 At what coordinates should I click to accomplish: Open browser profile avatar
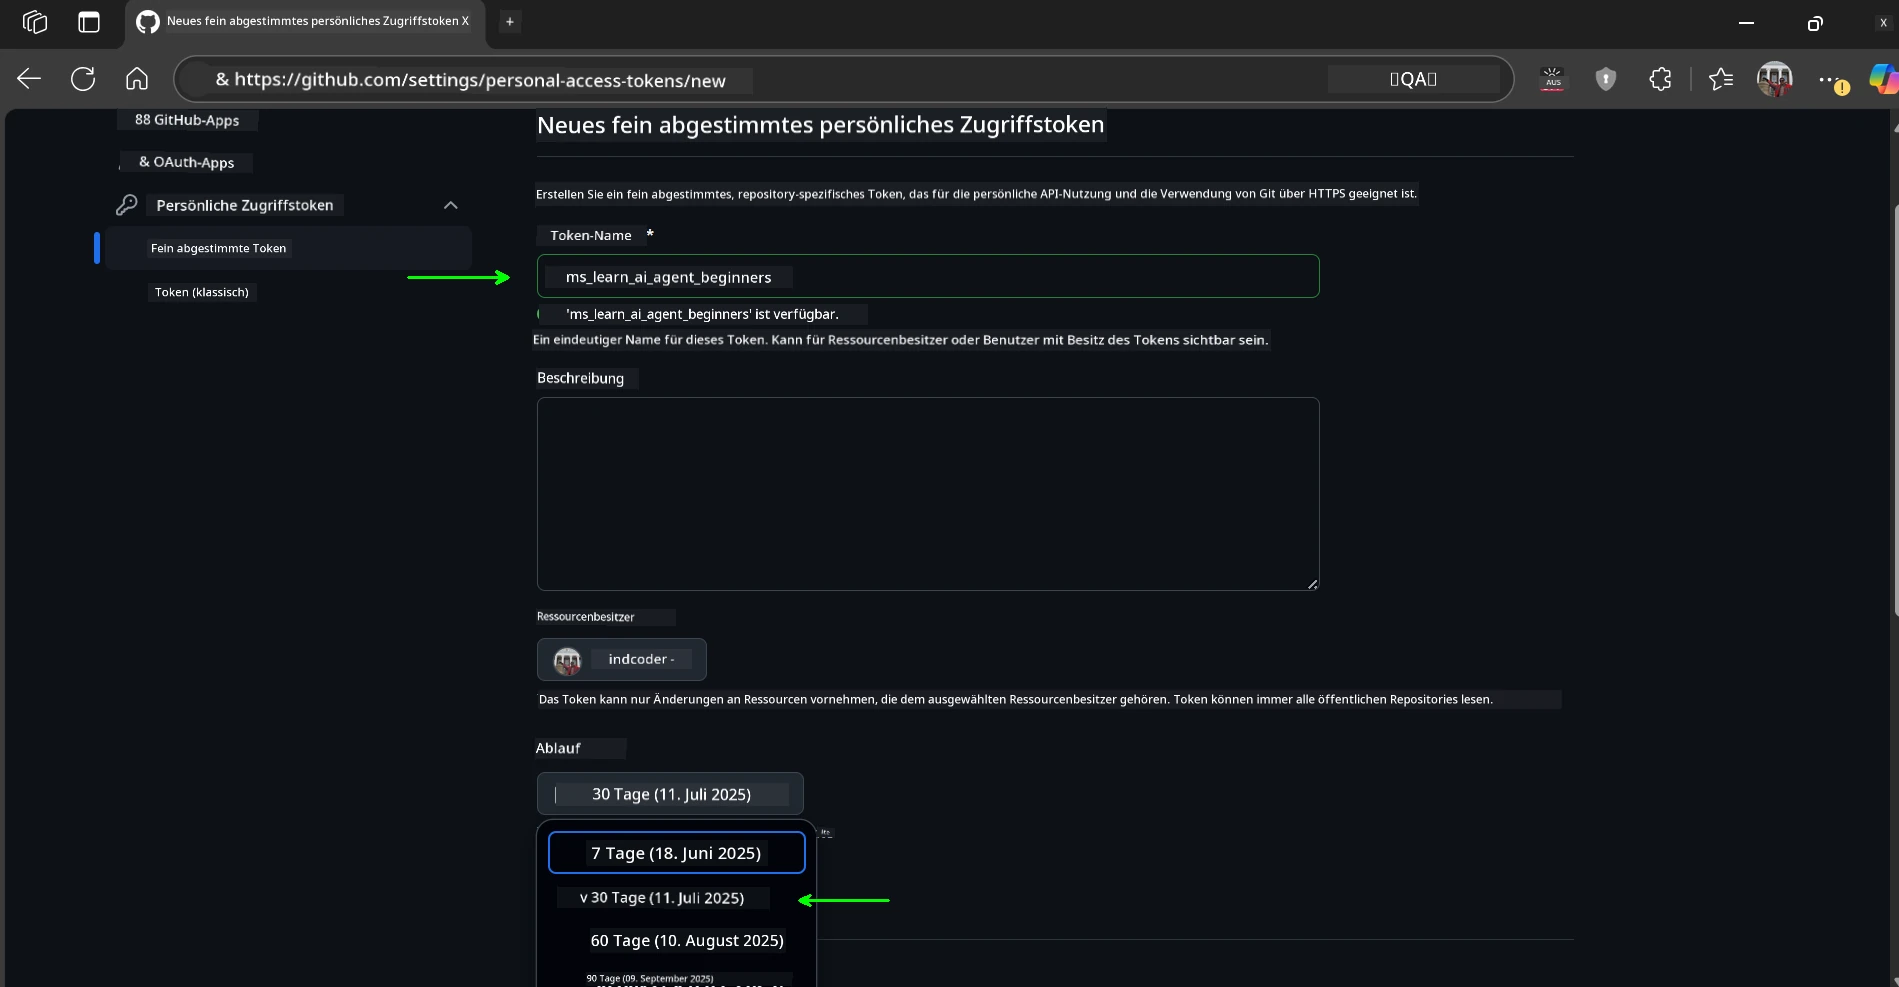1775,79
